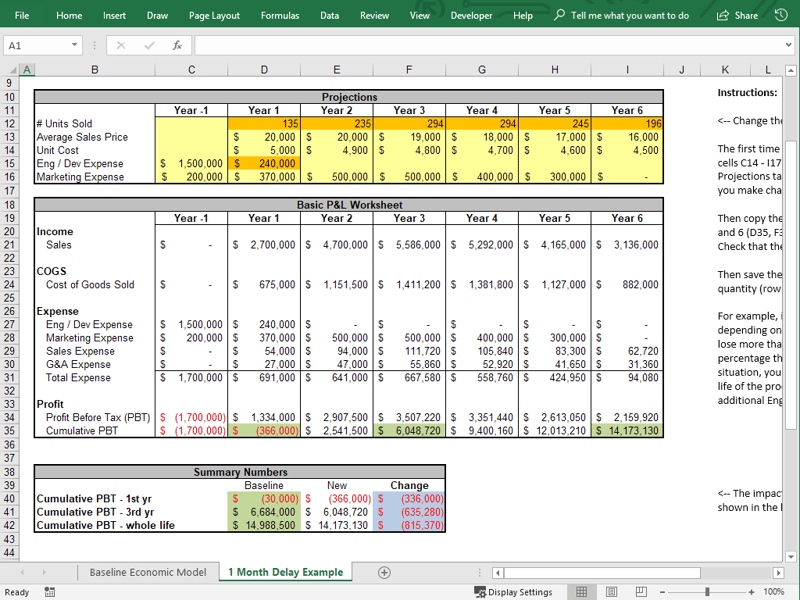
Task: Expand the formula bar chevron
Action: (788, 45)
